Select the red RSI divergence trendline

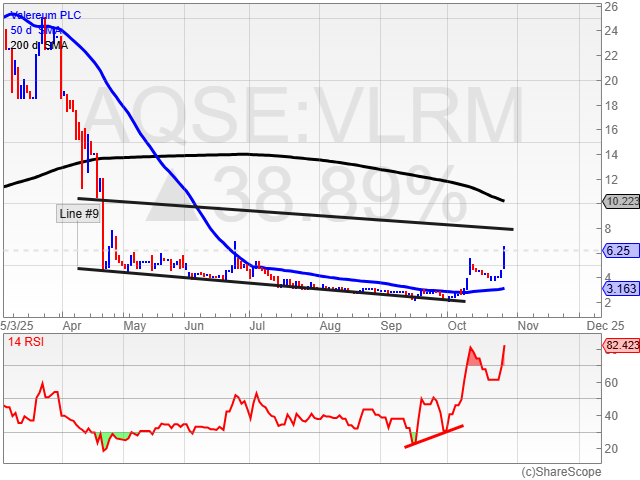434,437
